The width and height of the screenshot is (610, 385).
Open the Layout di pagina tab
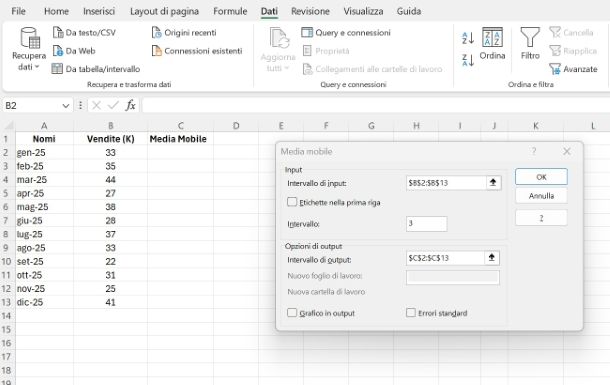pyautogui.click(x=164, y=11)
